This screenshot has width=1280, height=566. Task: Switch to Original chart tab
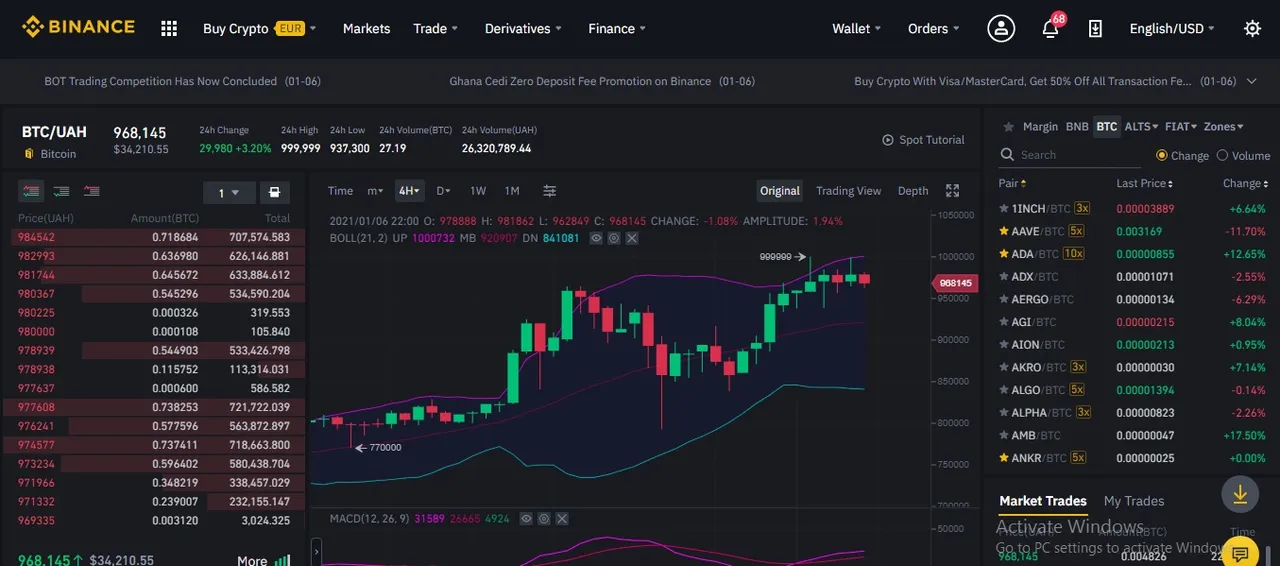point(780,191)
